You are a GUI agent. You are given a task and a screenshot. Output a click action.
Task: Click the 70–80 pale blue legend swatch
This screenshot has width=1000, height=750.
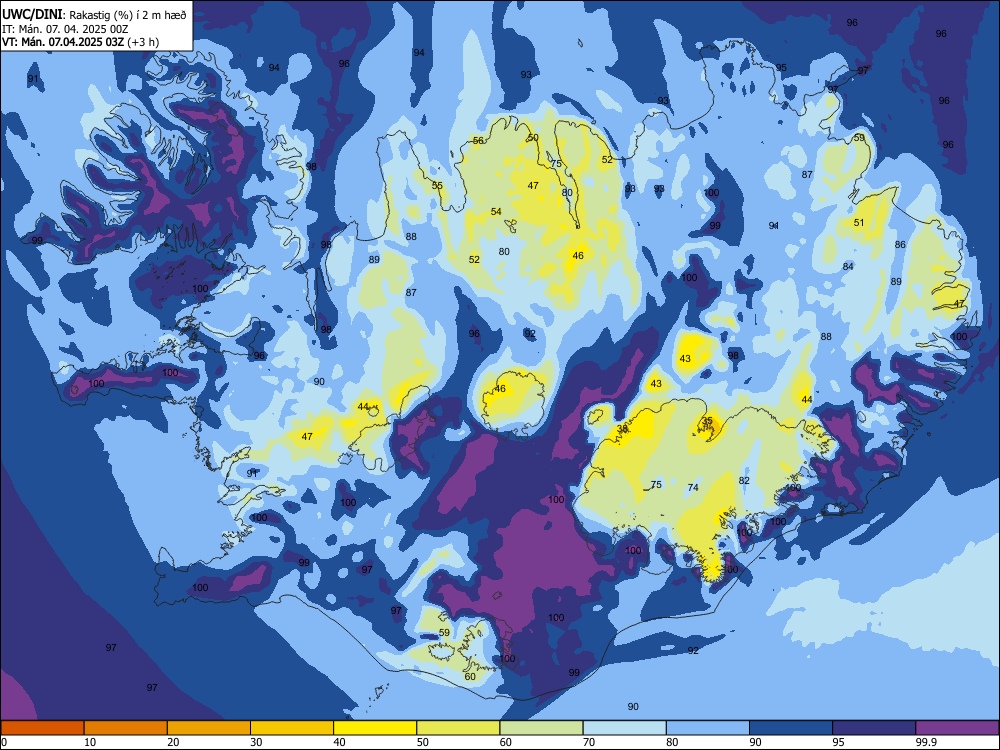click(x=624, y=728)
